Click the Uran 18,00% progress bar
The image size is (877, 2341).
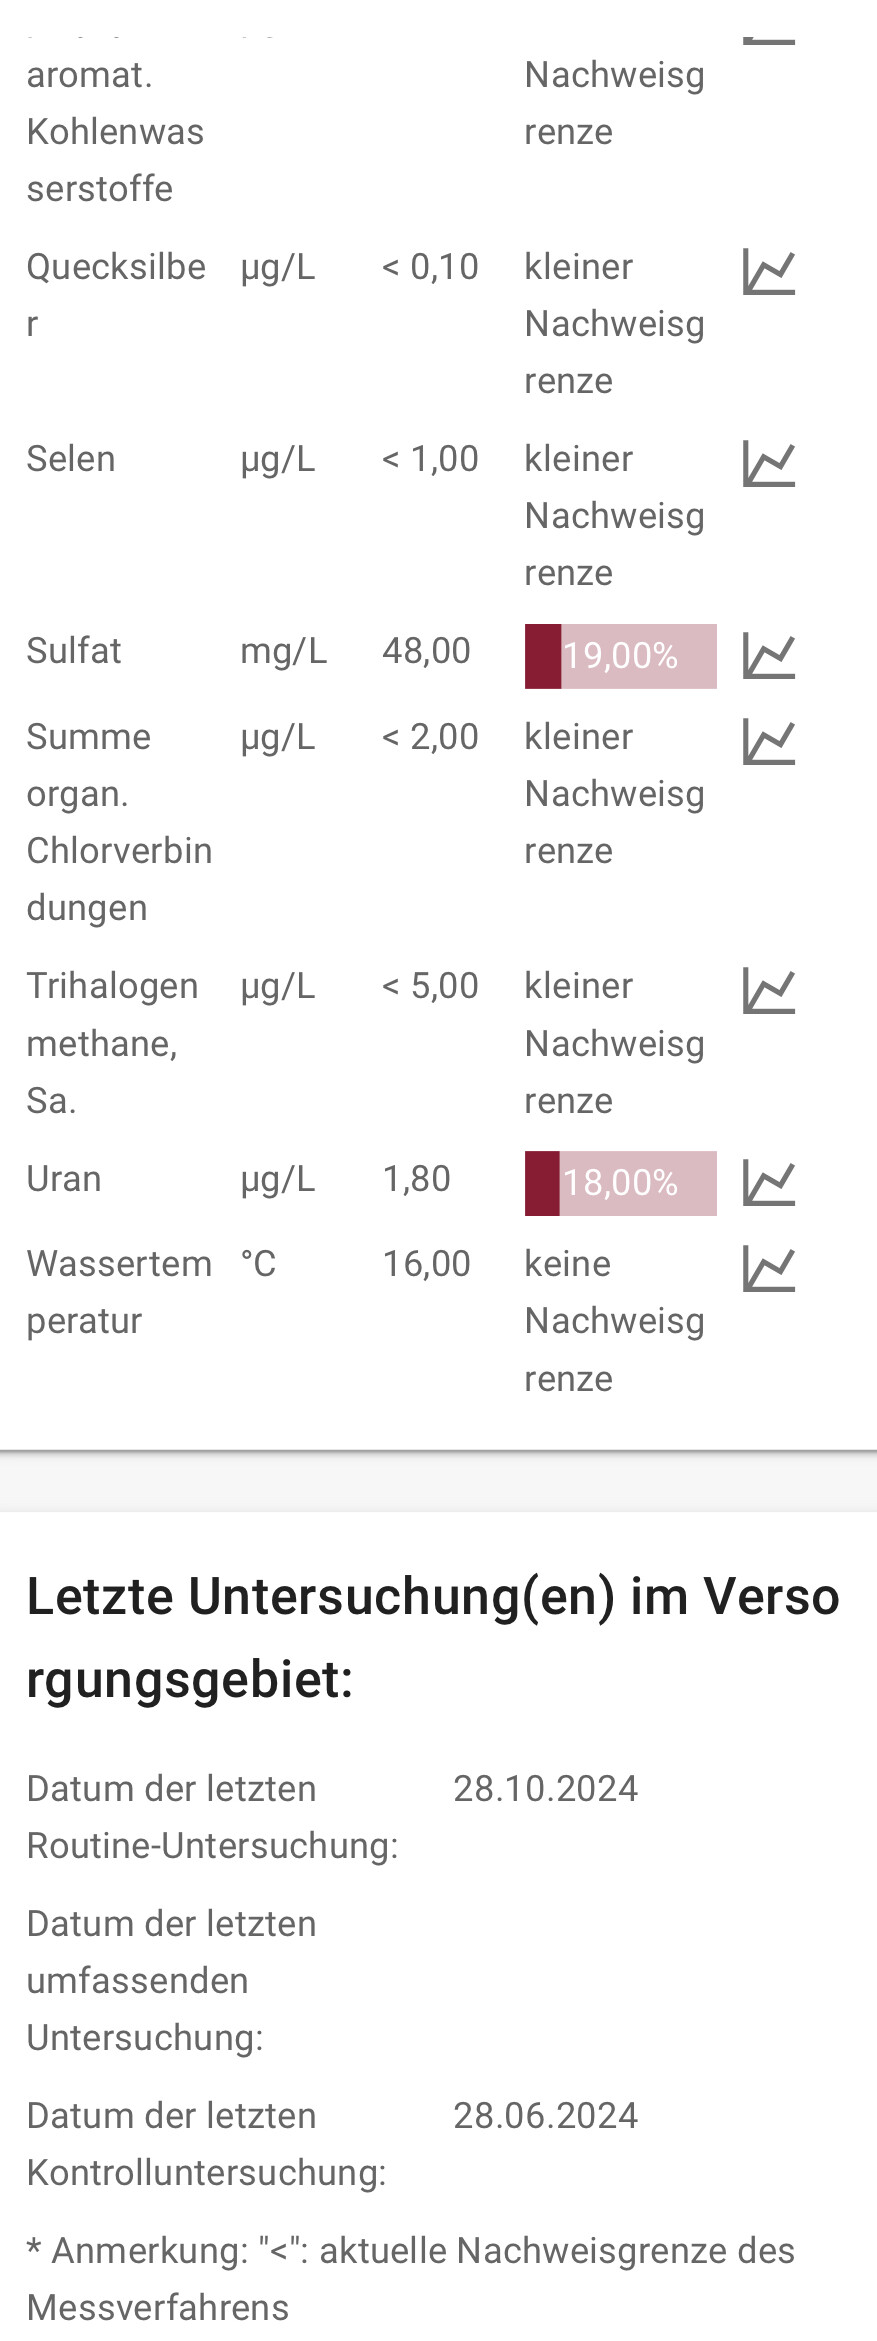621,1183
